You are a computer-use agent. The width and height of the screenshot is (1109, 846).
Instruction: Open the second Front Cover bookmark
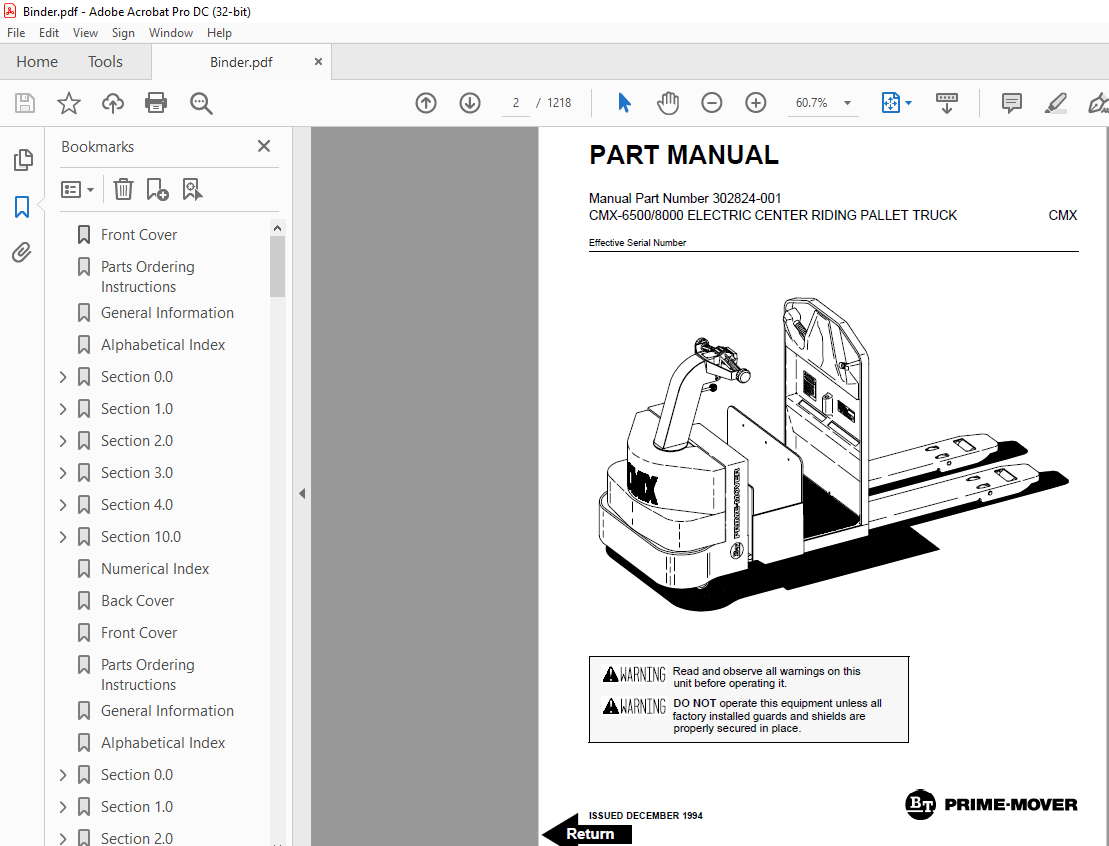(139, 632)
